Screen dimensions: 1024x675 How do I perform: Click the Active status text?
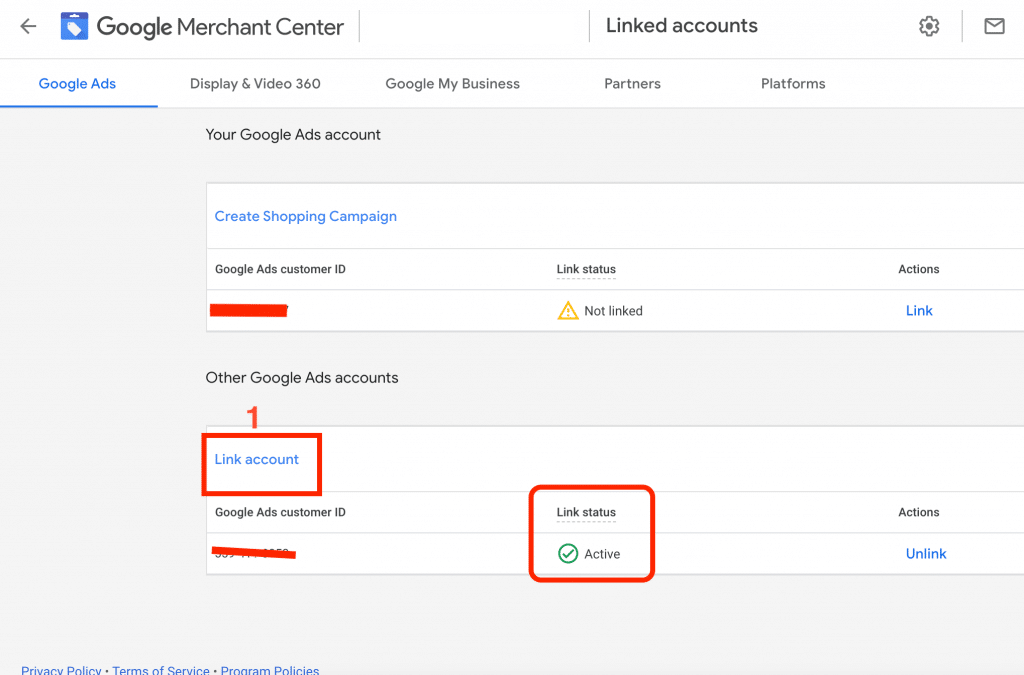602,554
